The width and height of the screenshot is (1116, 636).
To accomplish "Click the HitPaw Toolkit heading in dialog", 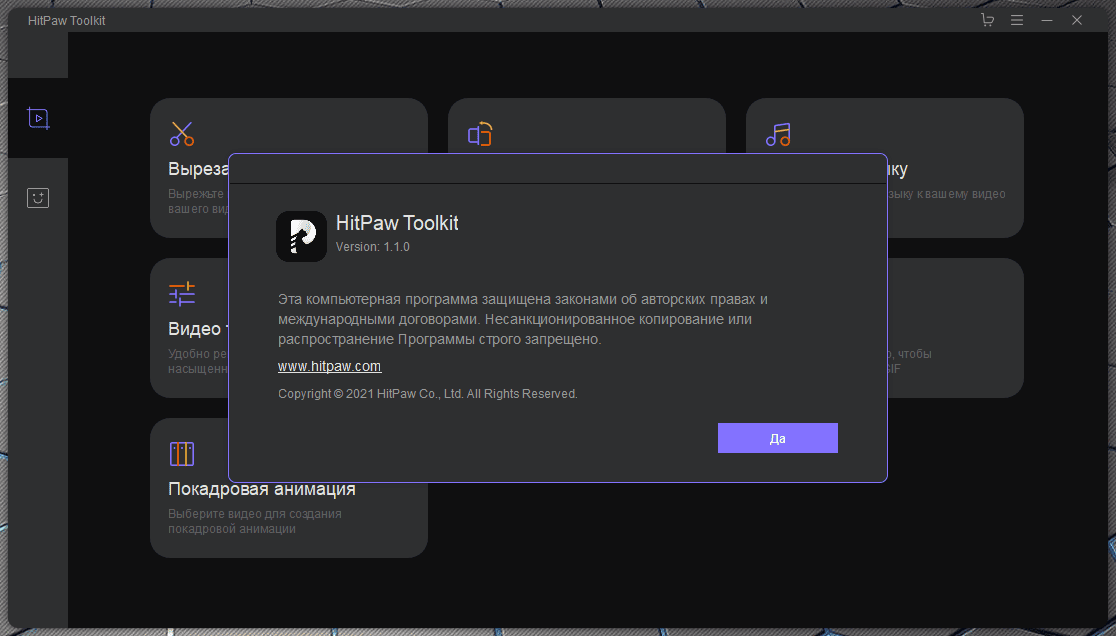I will click(x=397, y=223).
